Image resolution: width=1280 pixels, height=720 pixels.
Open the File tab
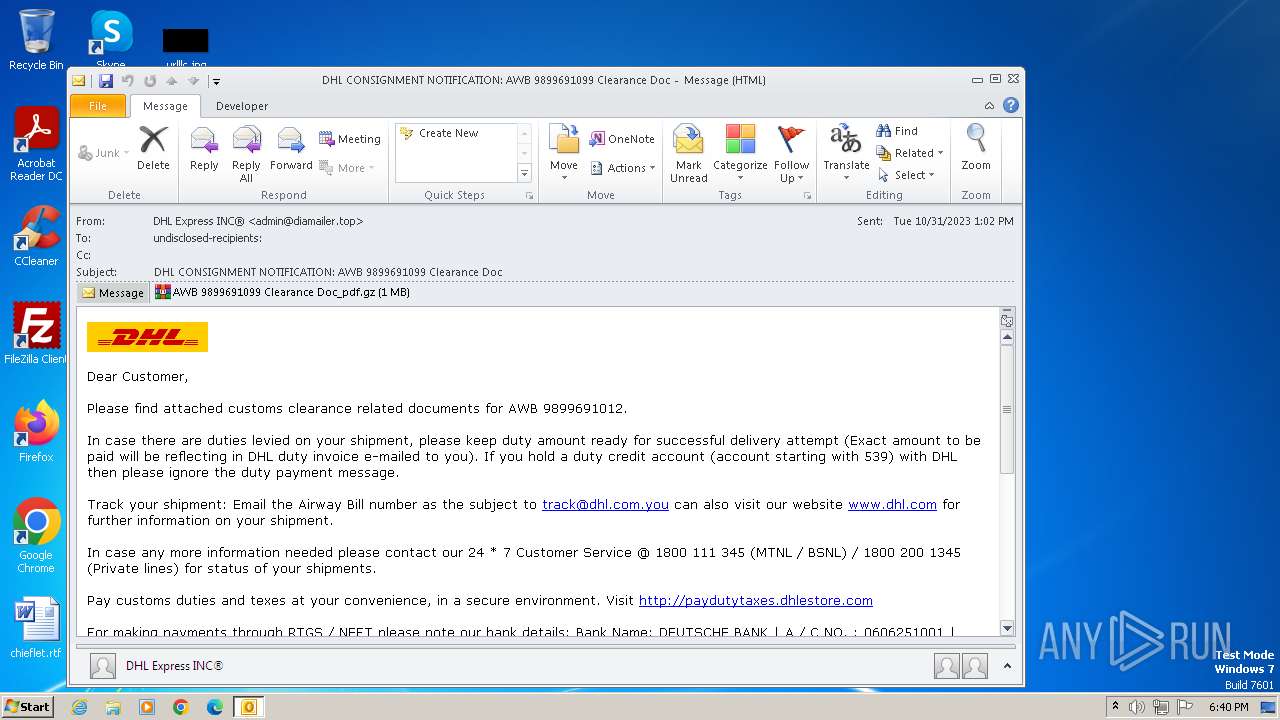point(98,106)
